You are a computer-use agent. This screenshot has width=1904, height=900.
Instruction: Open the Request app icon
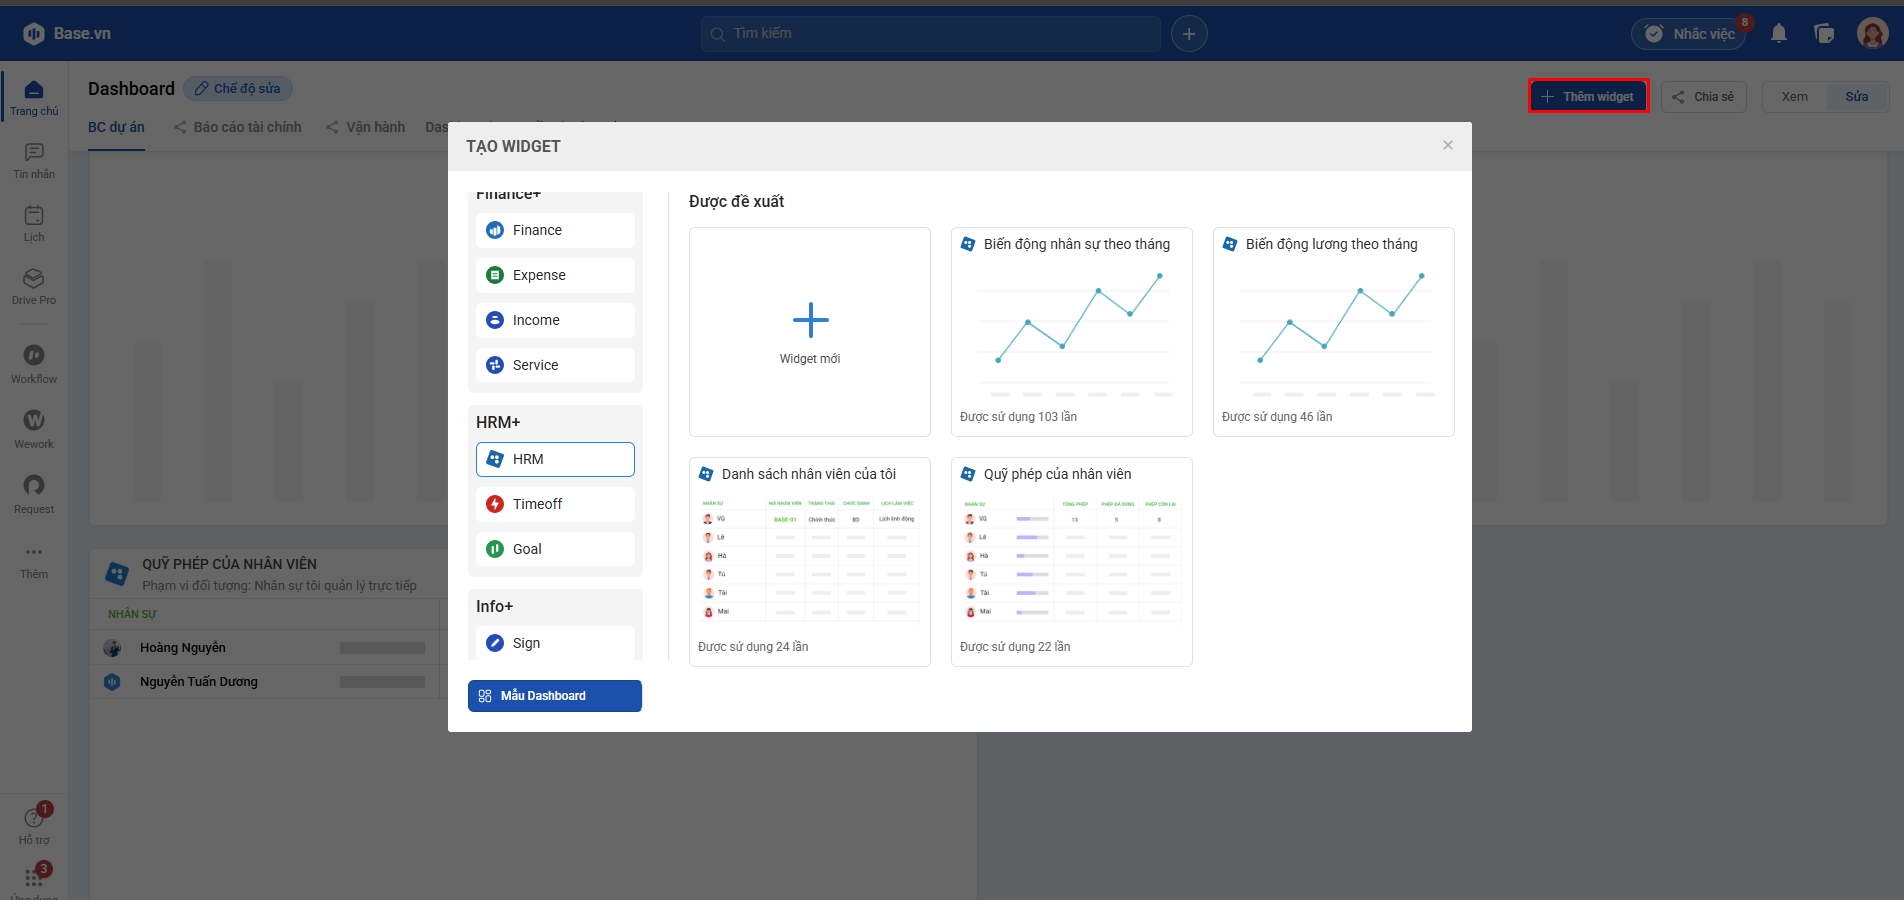tap(34, 495)
